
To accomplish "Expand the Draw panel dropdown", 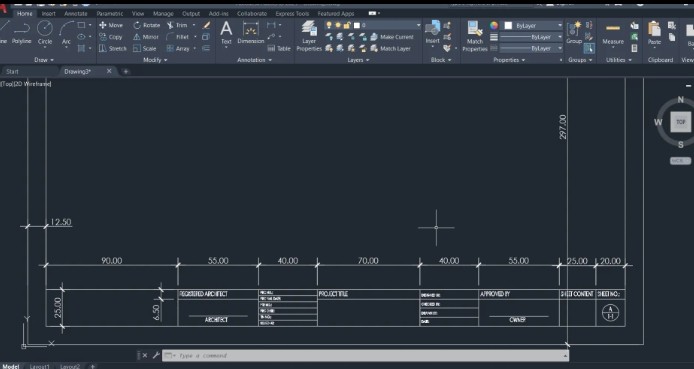I will pos(44,60).
